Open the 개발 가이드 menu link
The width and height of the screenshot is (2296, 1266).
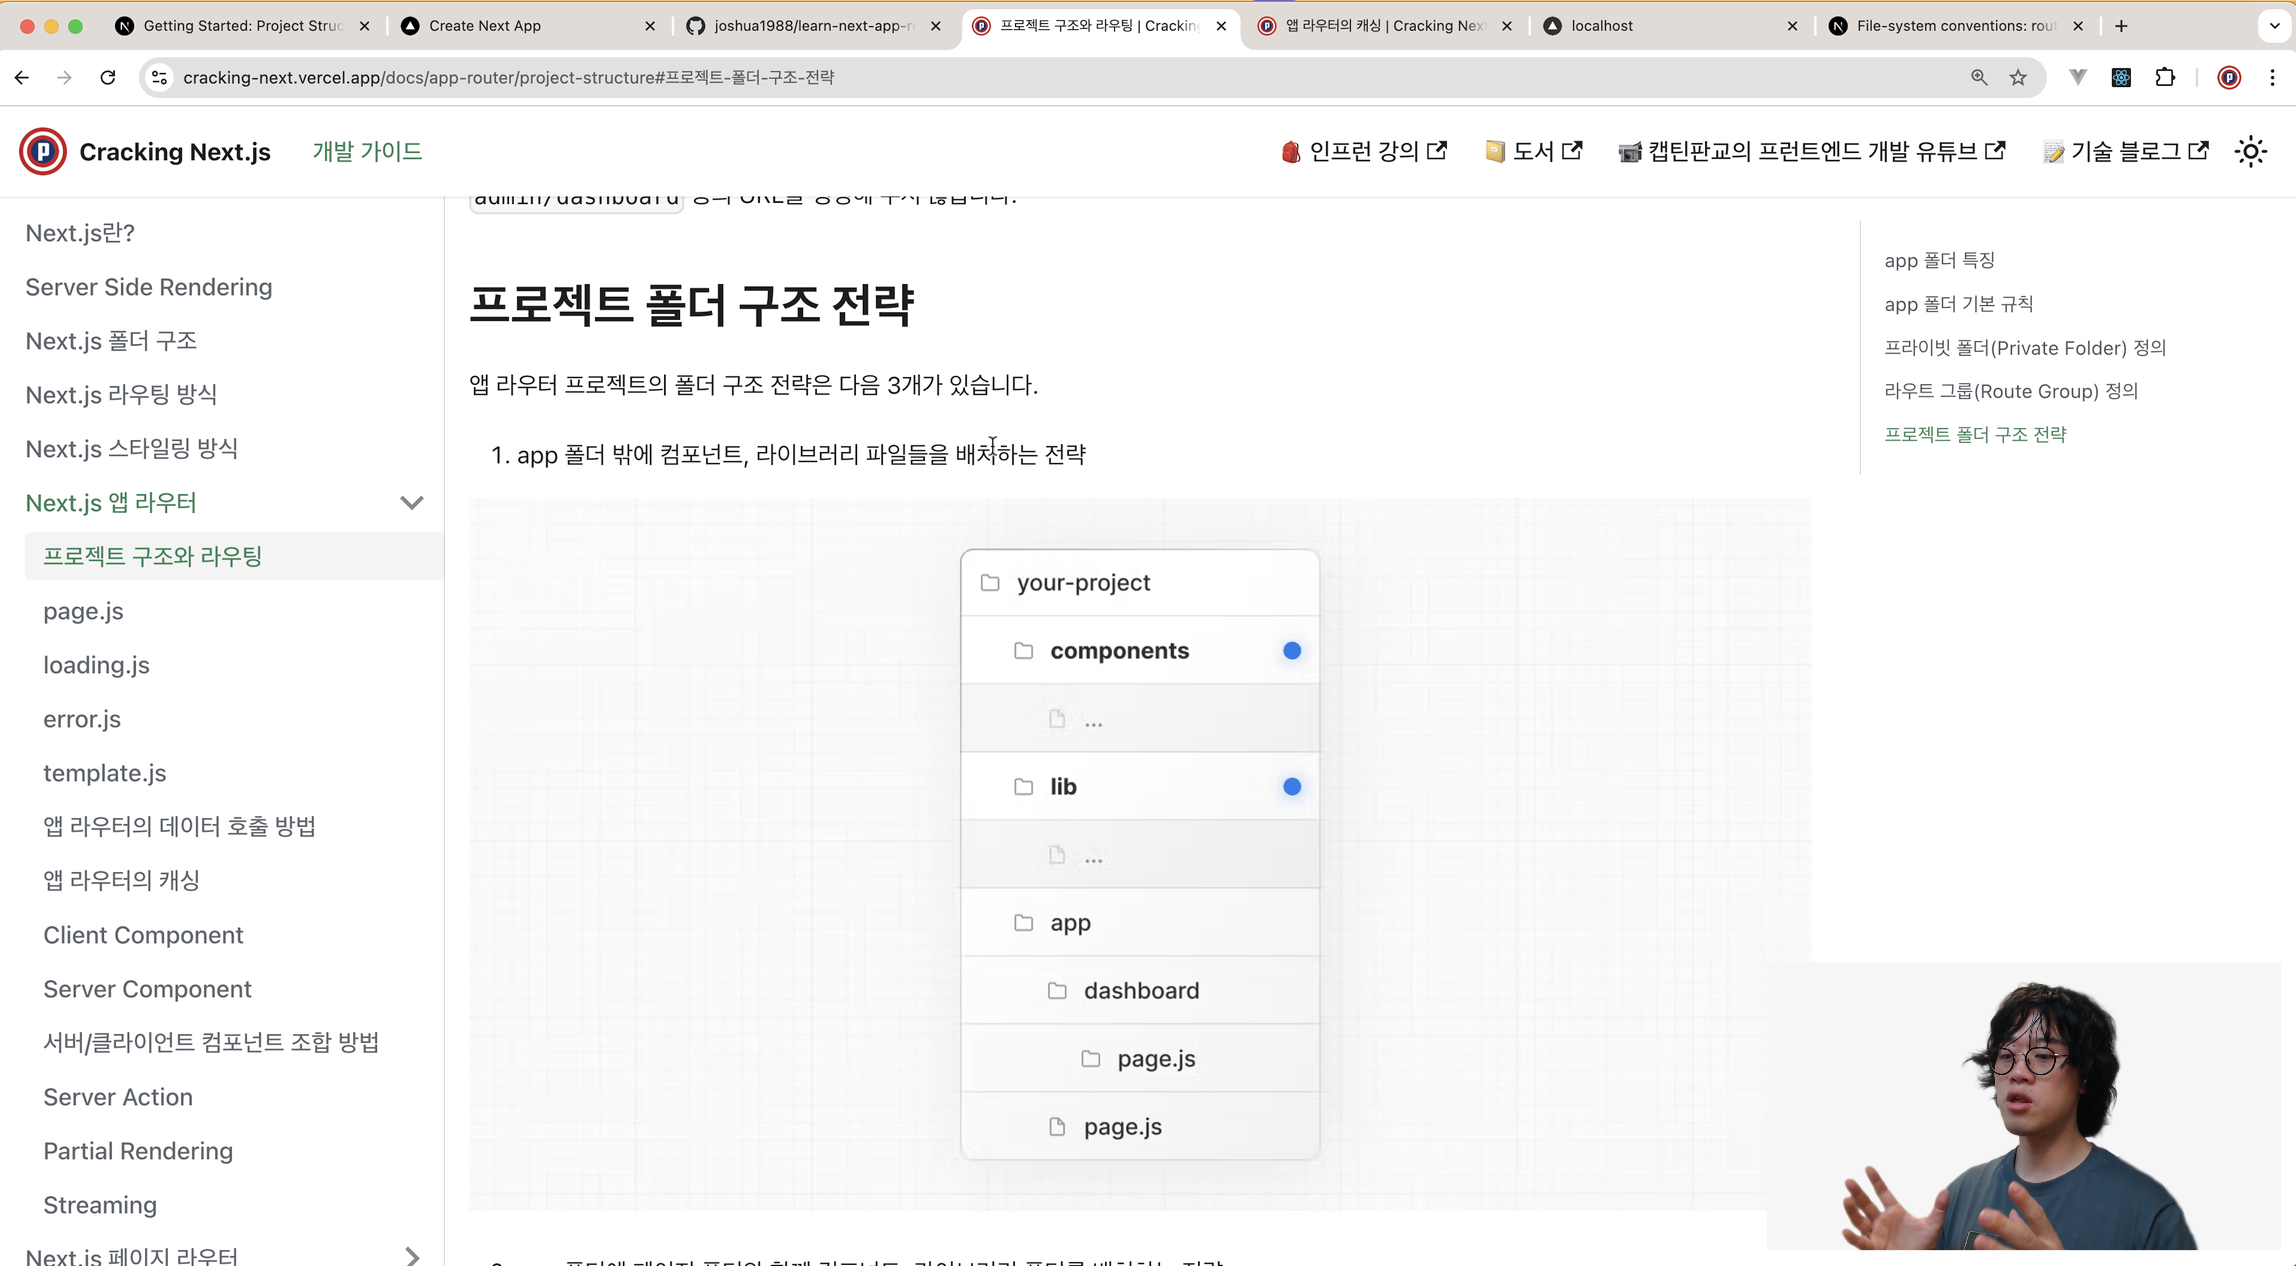[x=367, y=151]
